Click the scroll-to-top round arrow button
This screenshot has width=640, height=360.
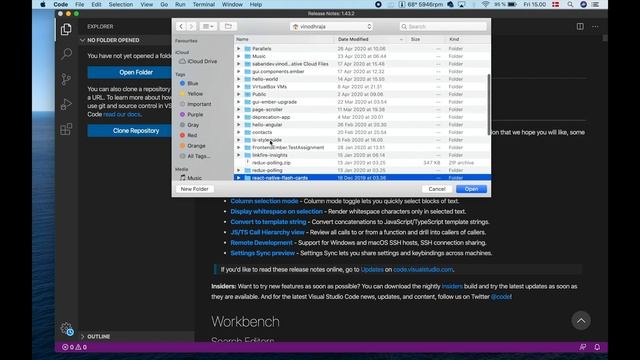coord(581,321)
